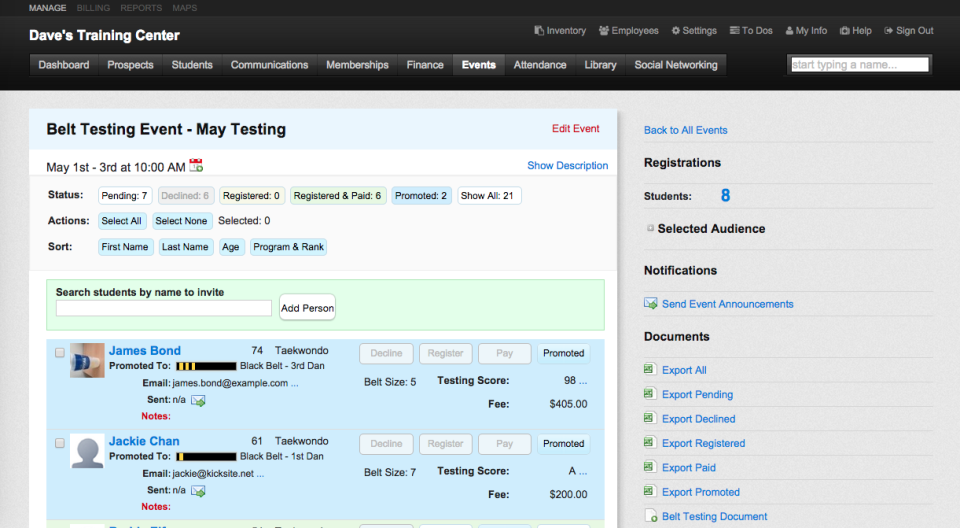Click the search students by name field

(163, 308)
